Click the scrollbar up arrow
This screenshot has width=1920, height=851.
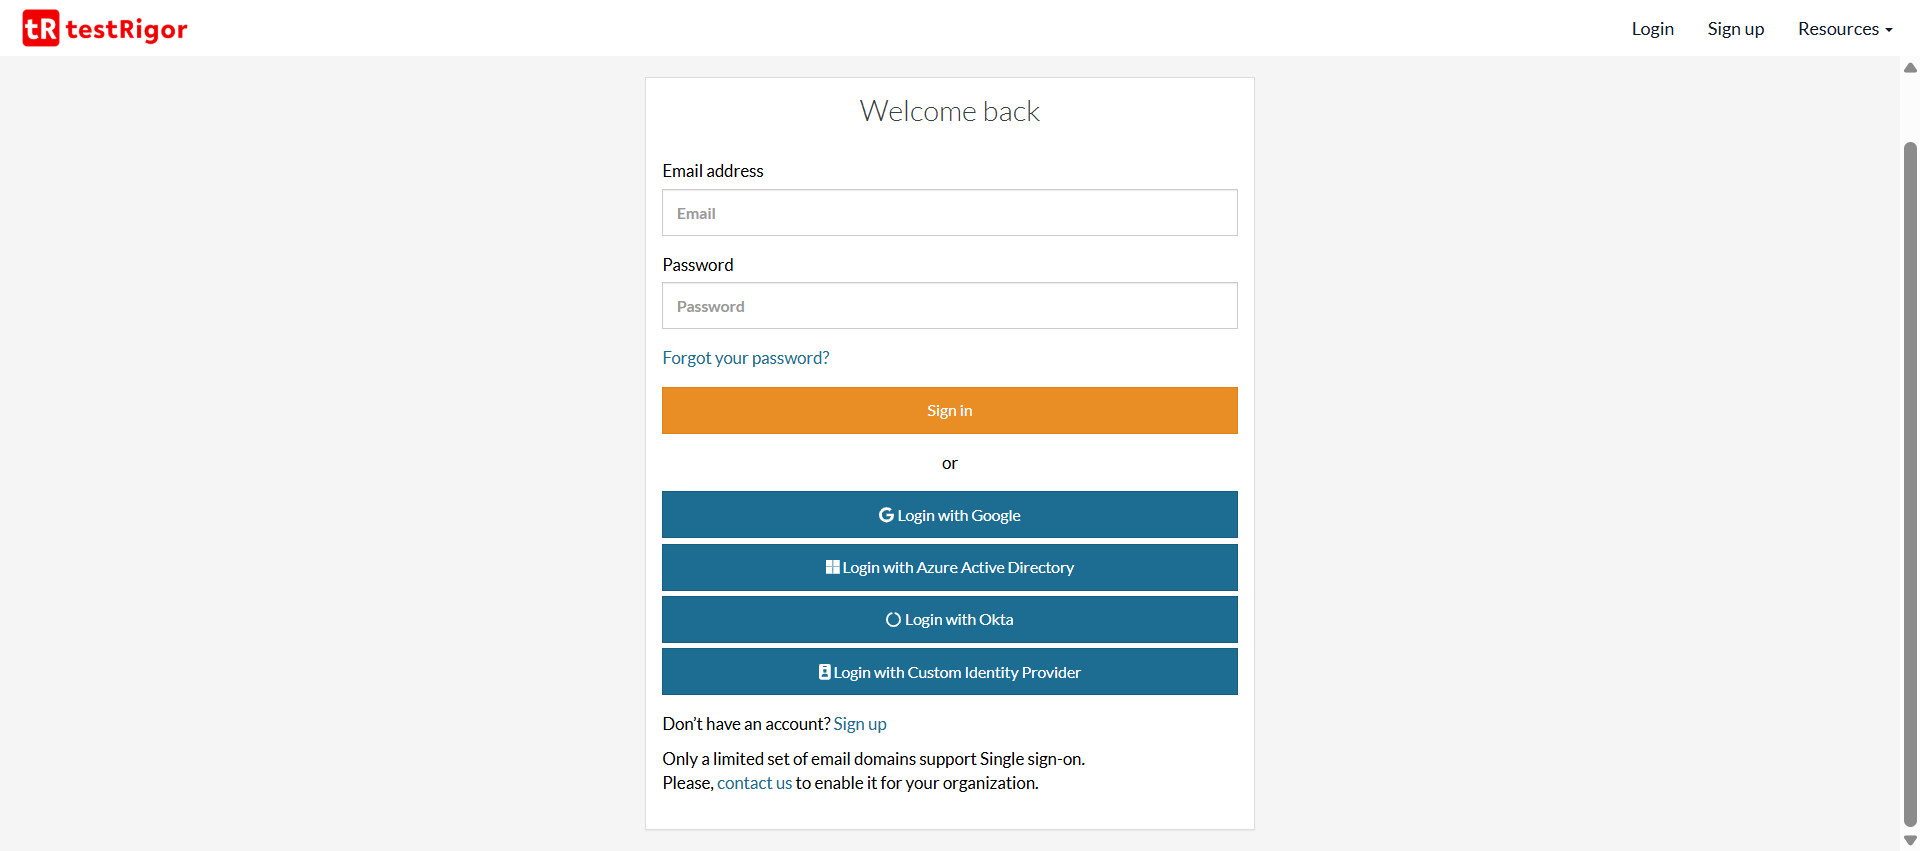[x=1909, y=67]
